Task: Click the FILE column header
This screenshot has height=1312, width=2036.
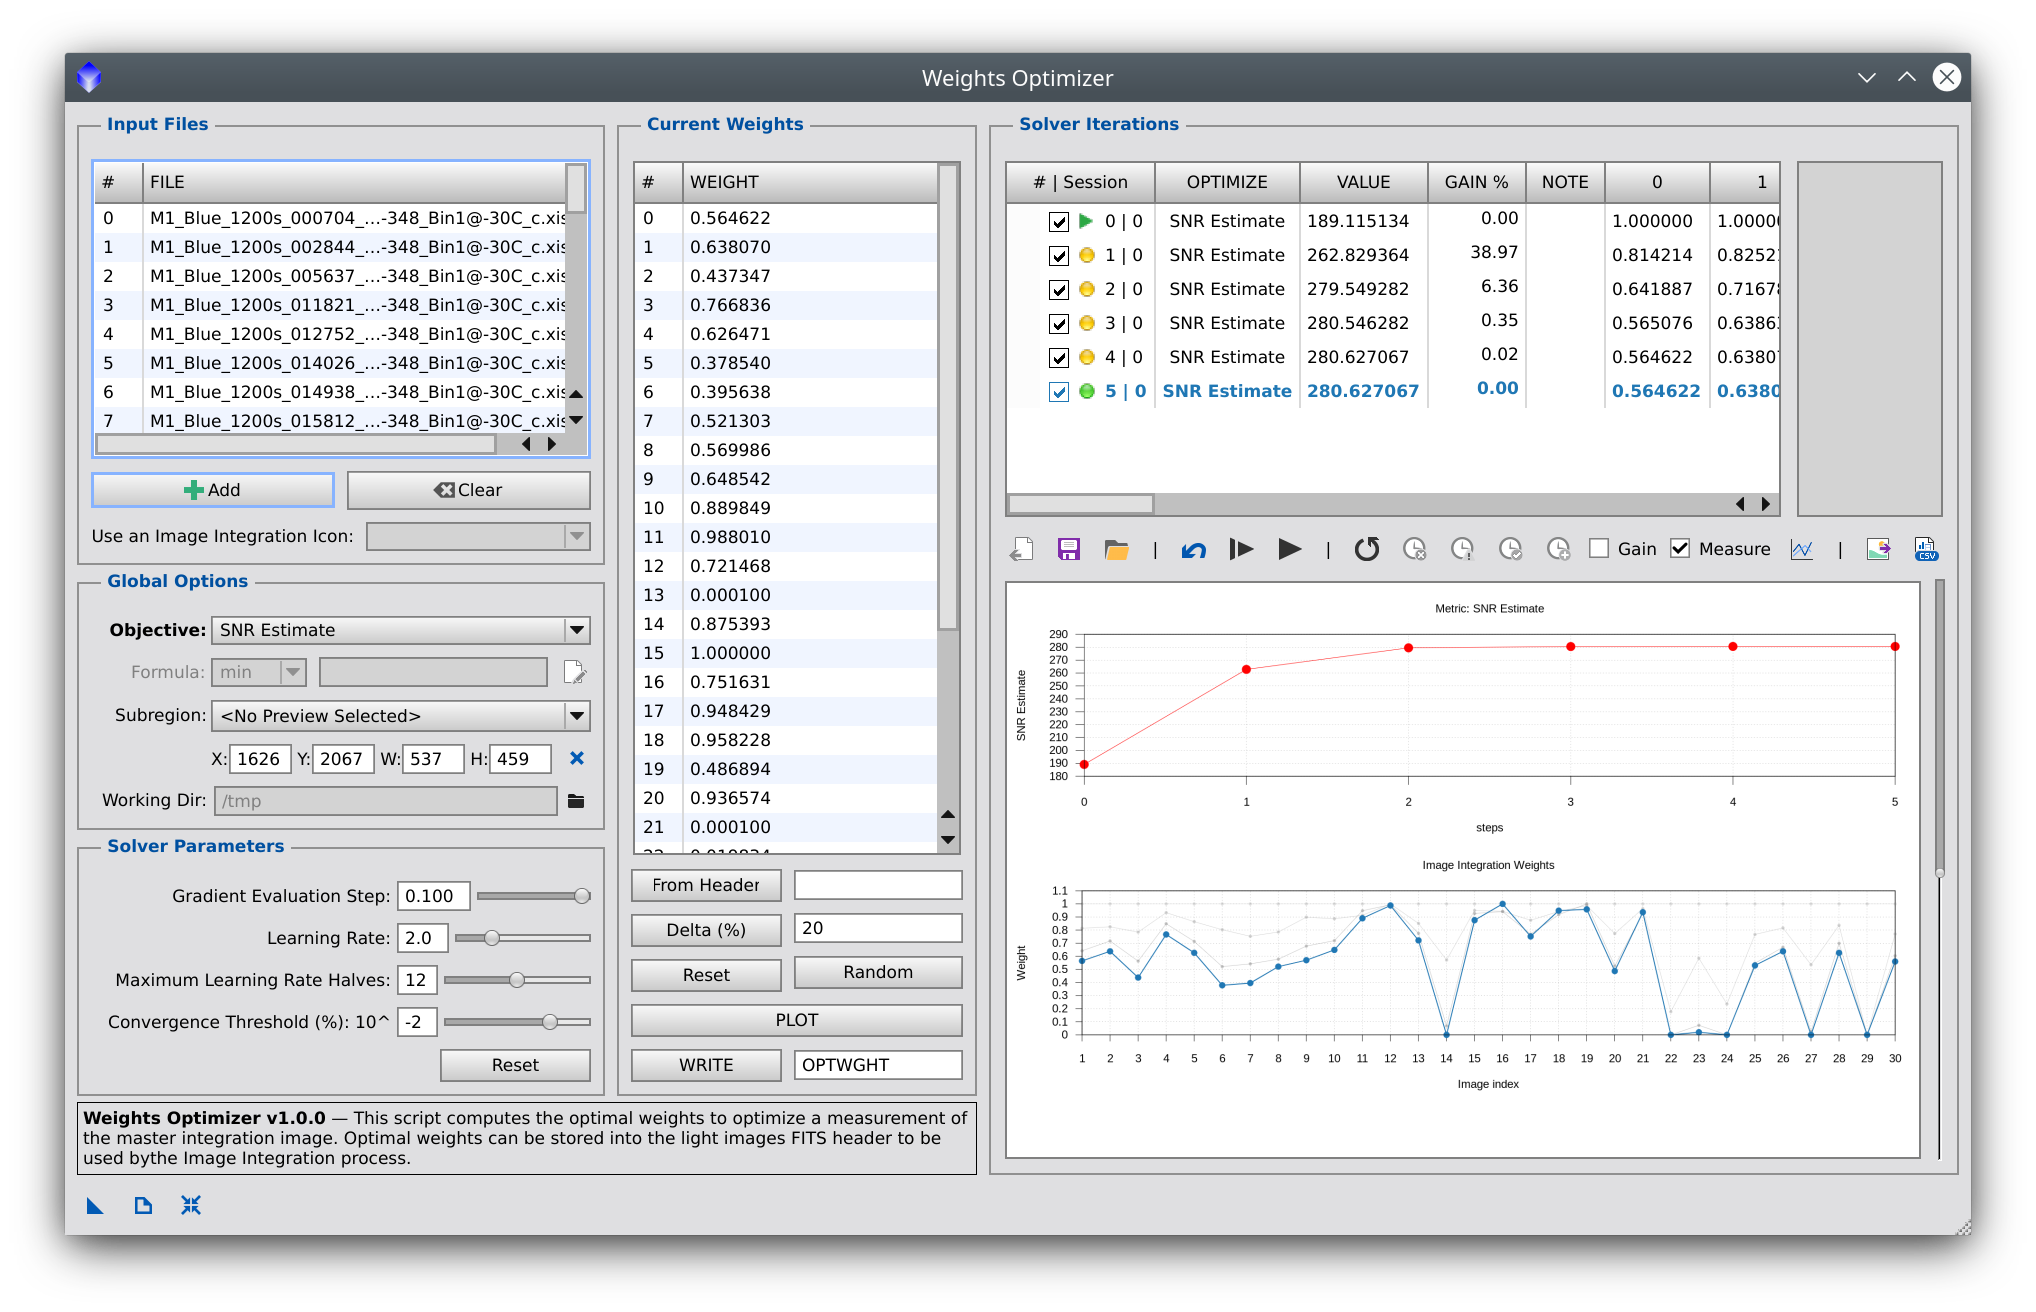Action: click(x=355, y=182)
